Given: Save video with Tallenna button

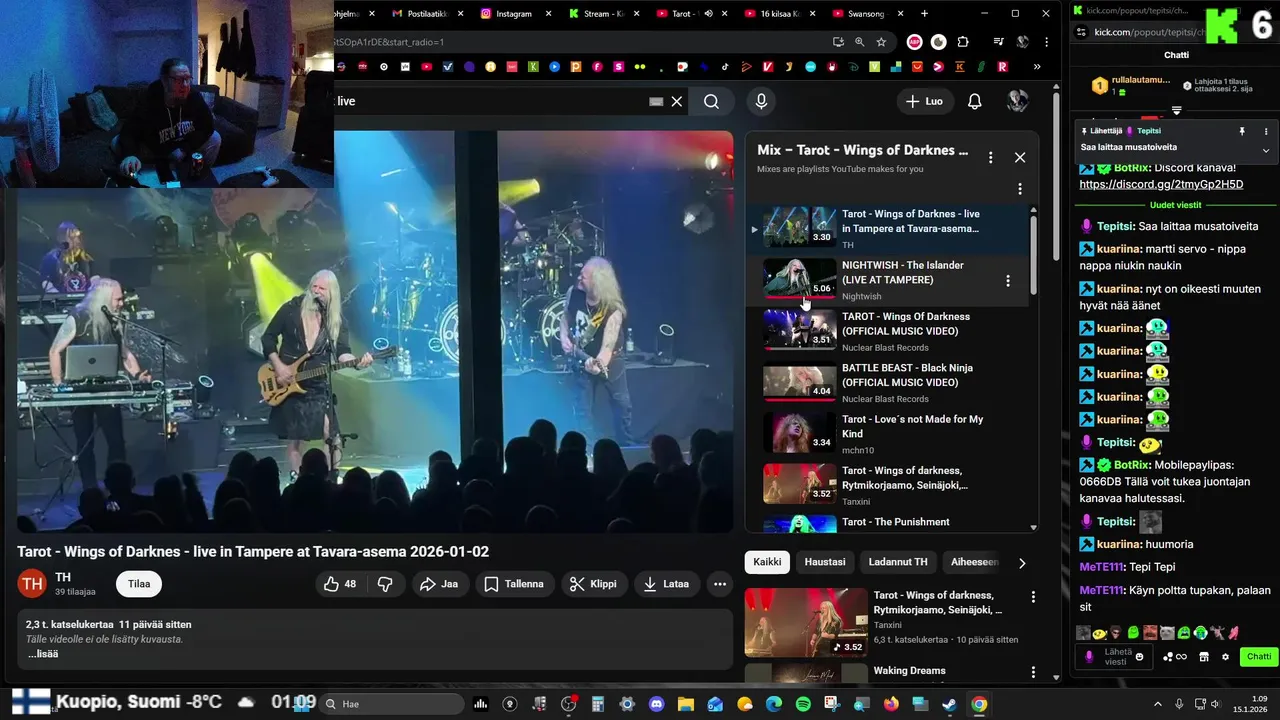Looking at the screenshot, I should [x=514, y=584].
